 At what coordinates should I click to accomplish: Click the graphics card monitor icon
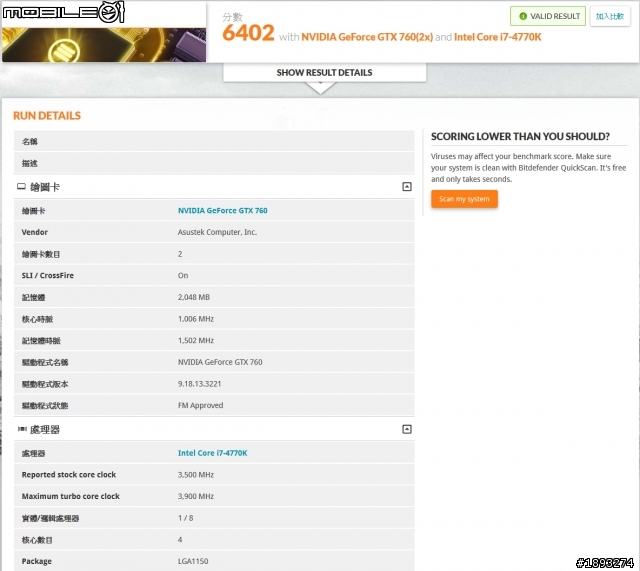[x=21, y=187]
